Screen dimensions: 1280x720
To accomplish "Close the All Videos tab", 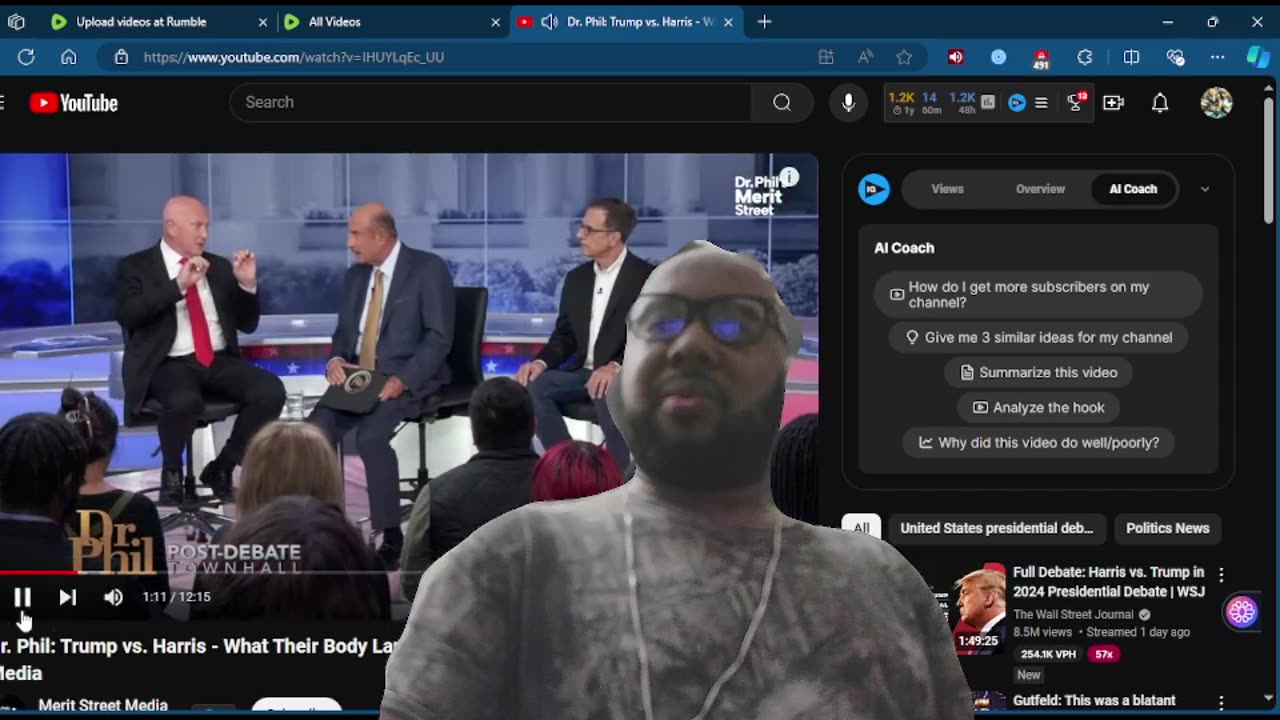I will [x=495, y=21].
